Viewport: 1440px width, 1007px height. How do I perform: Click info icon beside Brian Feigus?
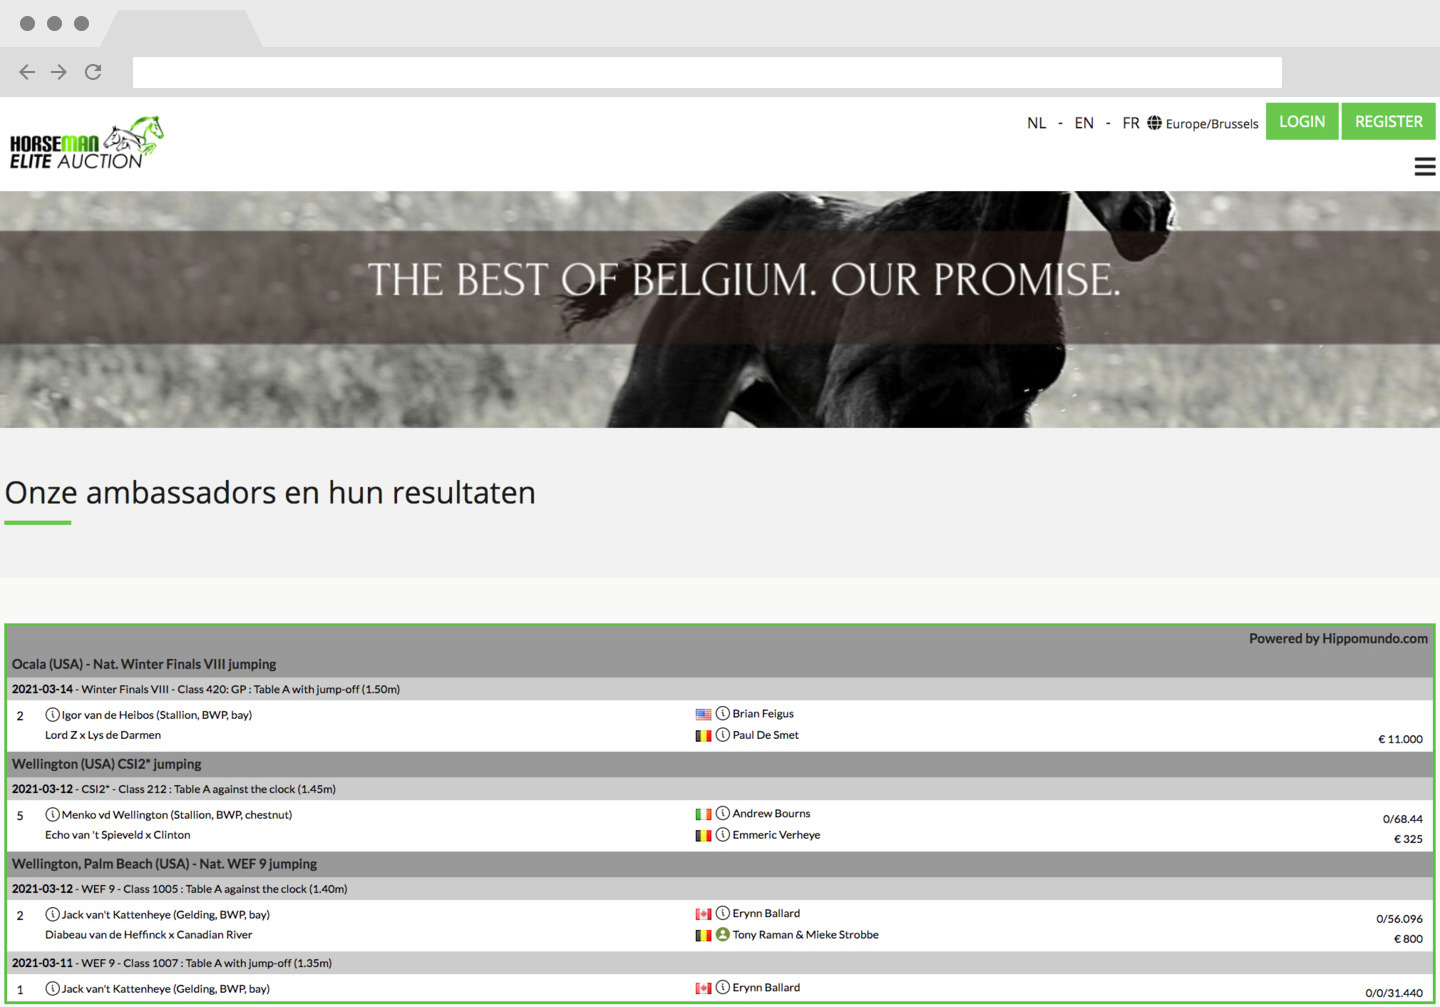[x=722, y=713]
